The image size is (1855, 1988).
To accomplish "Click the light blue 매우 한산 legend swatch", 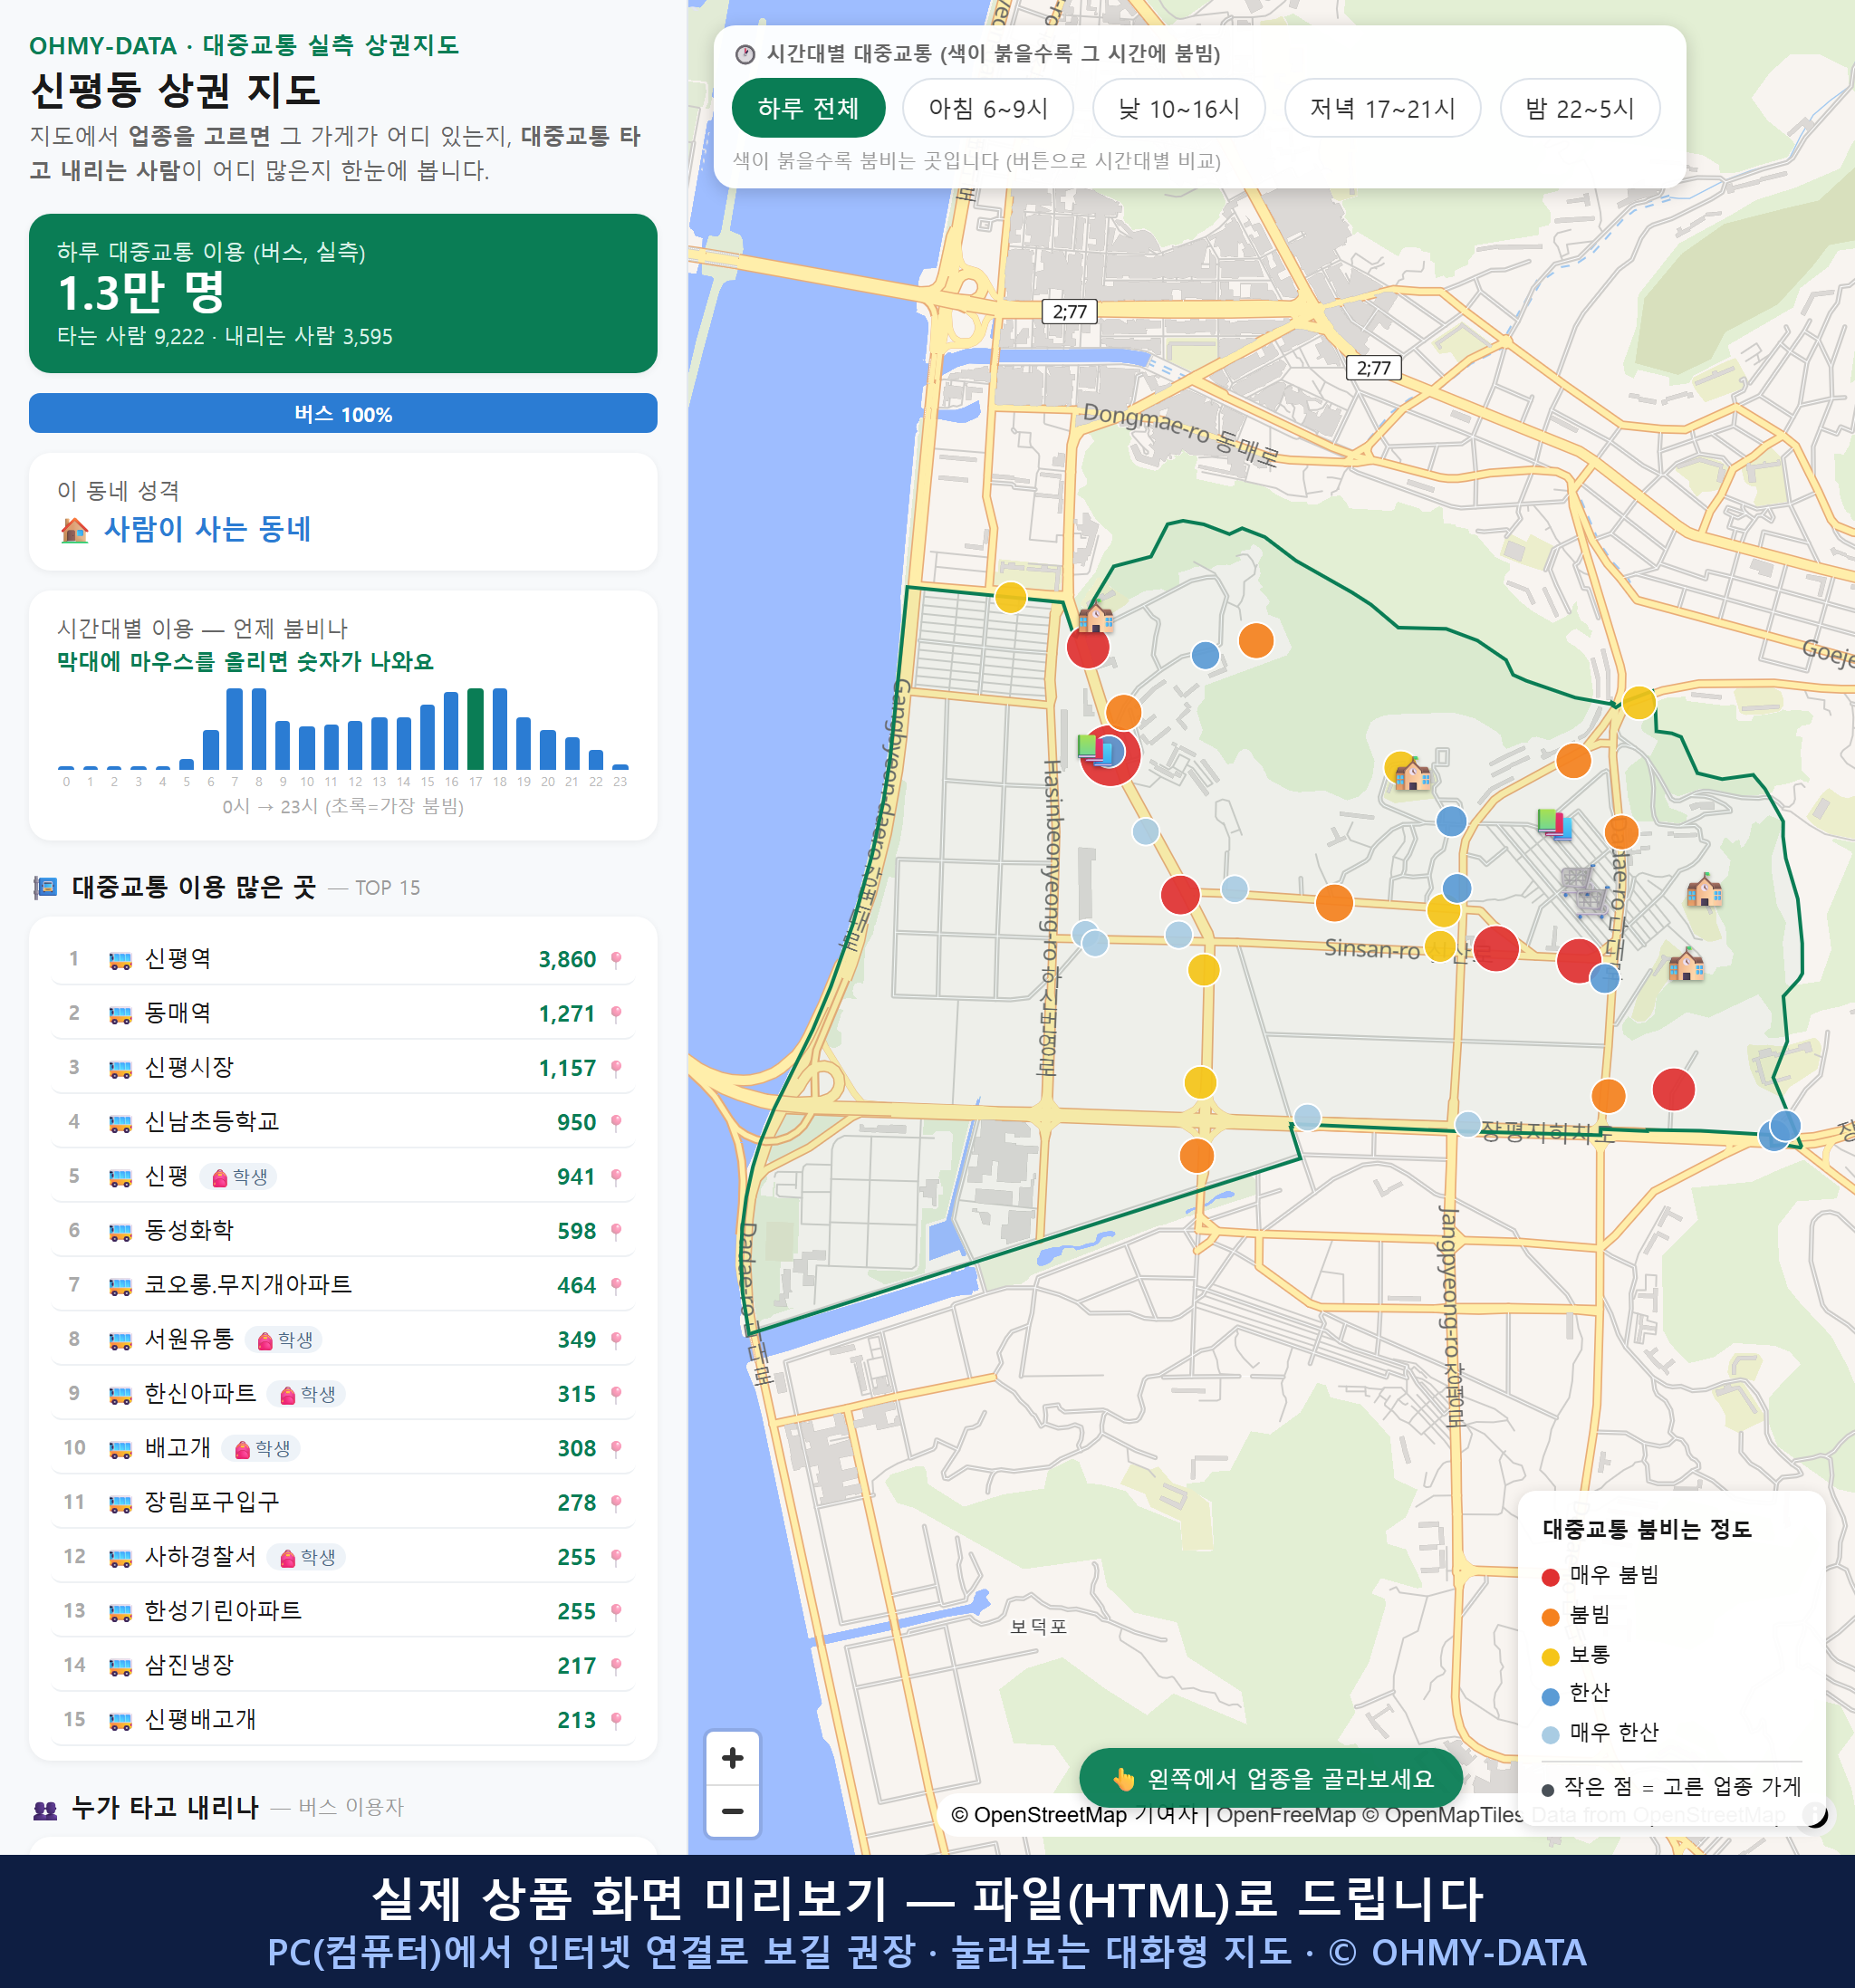I will (1550, 1735).
